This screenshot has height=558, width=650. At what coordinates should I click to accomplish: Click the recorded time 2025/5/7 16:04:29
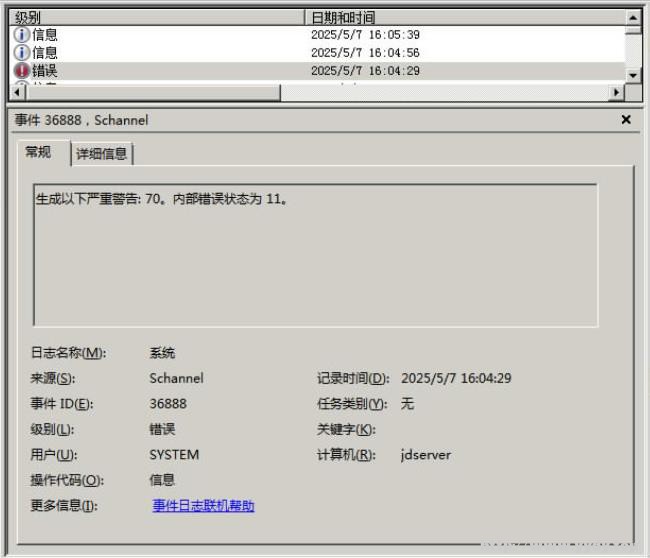pyautogui.click(x=456, y=378)
